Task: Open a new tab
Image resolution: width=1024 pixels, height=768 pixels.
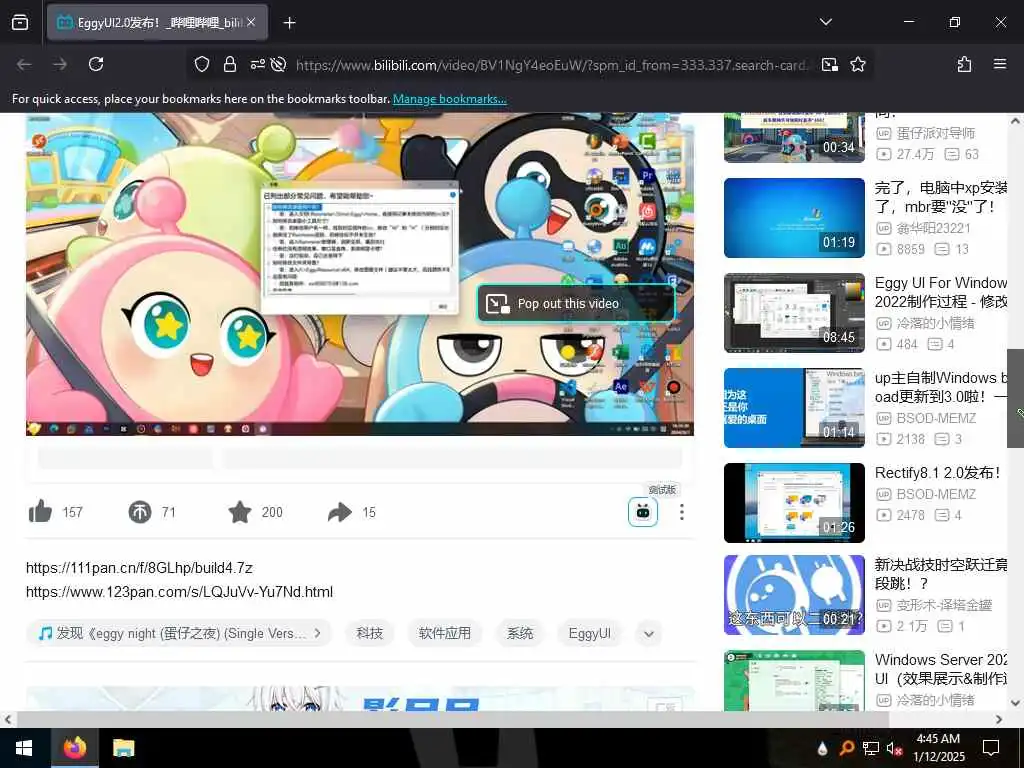Action: 289,23
